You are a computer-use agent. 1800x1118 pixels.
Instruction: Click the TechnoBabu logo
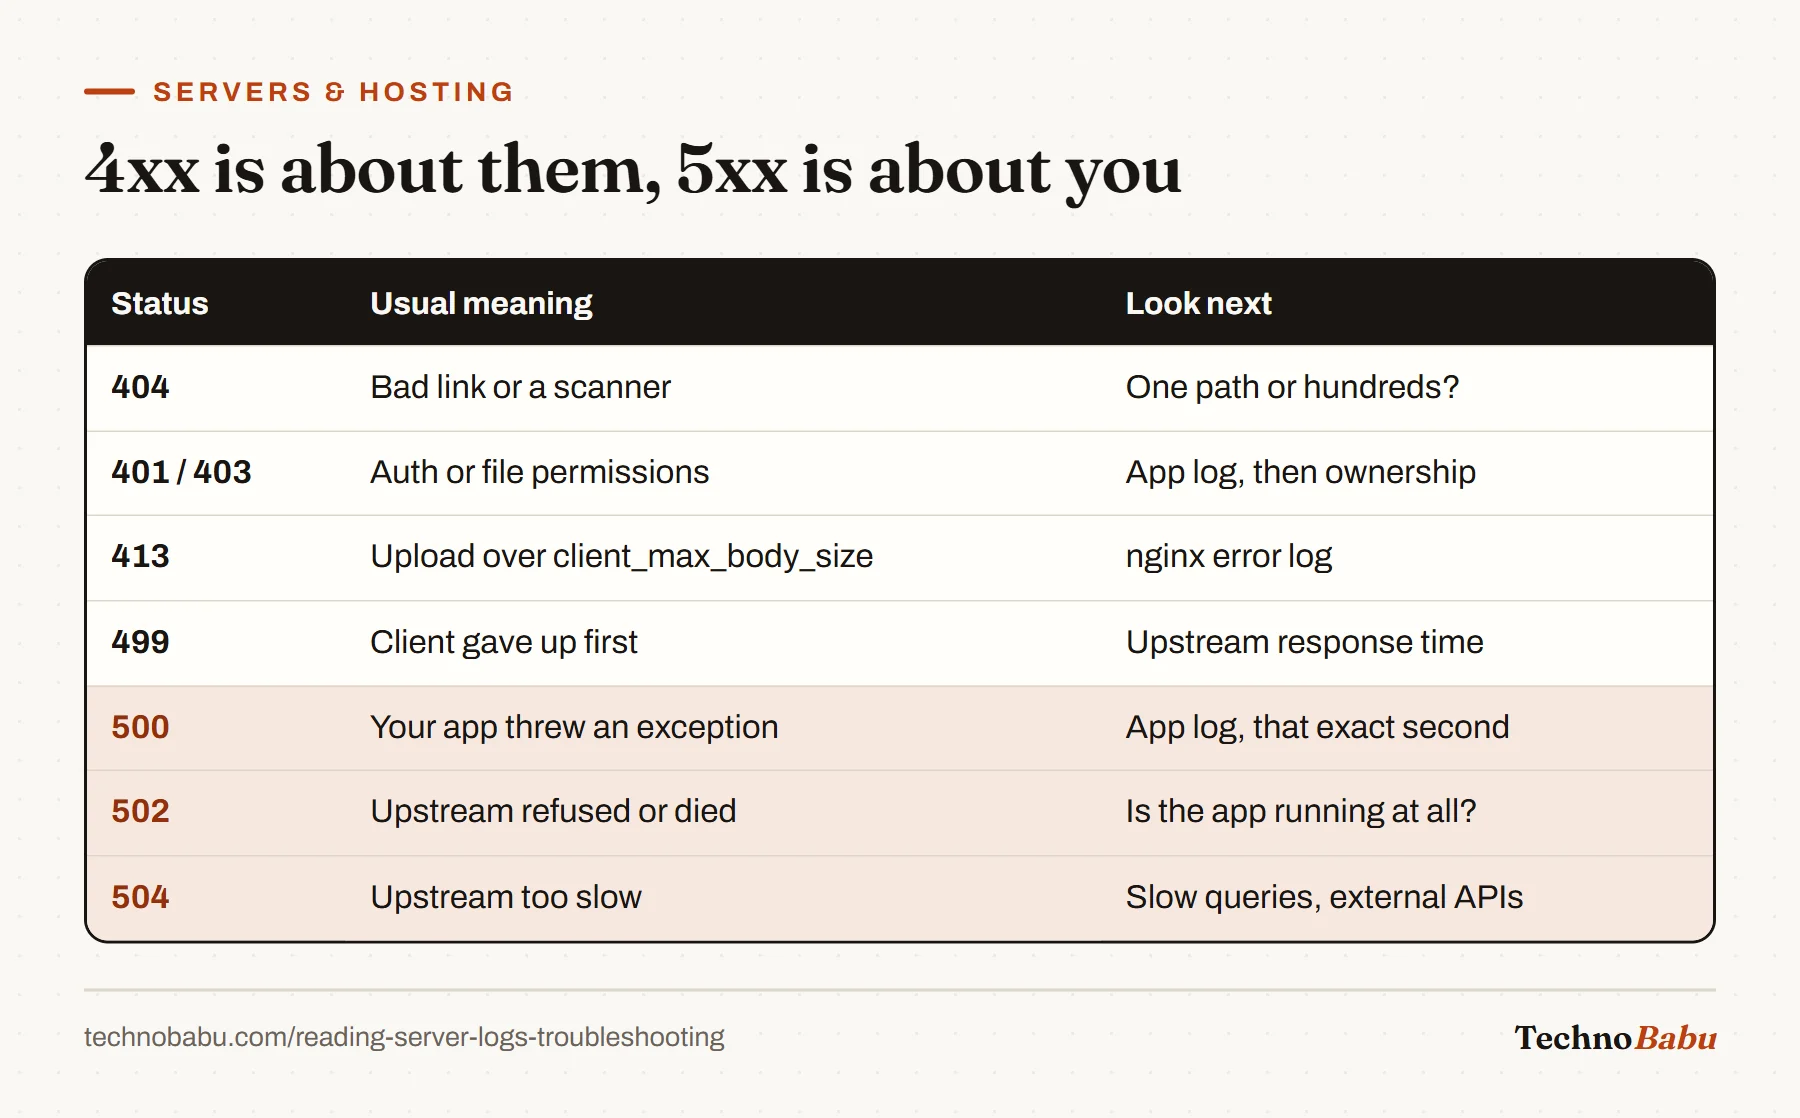(x=1615, y=1038)
